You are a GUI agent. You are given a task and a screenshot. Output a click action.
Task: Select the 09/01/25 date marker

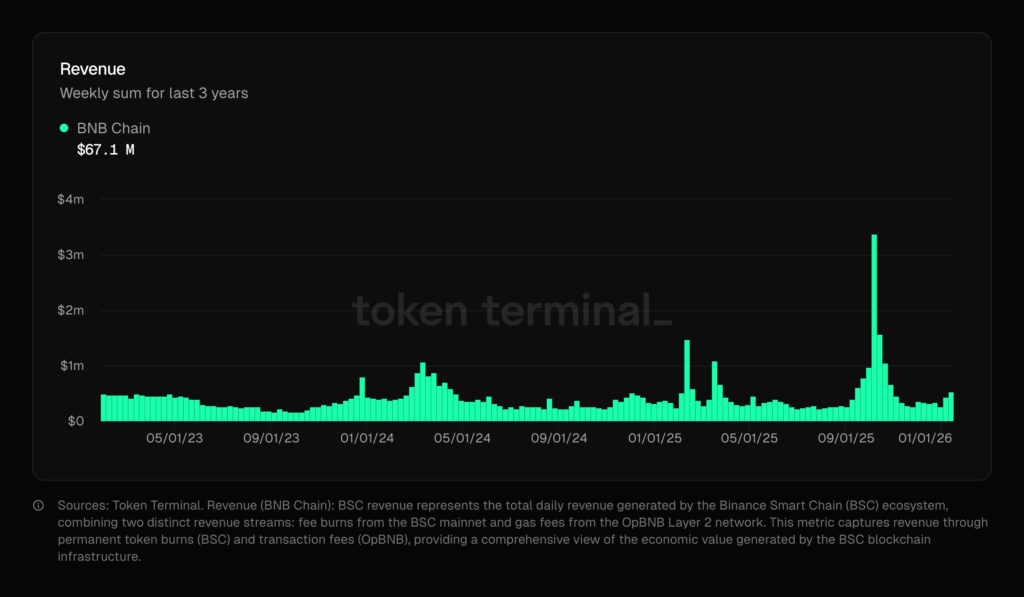click(x=848, y=438)
